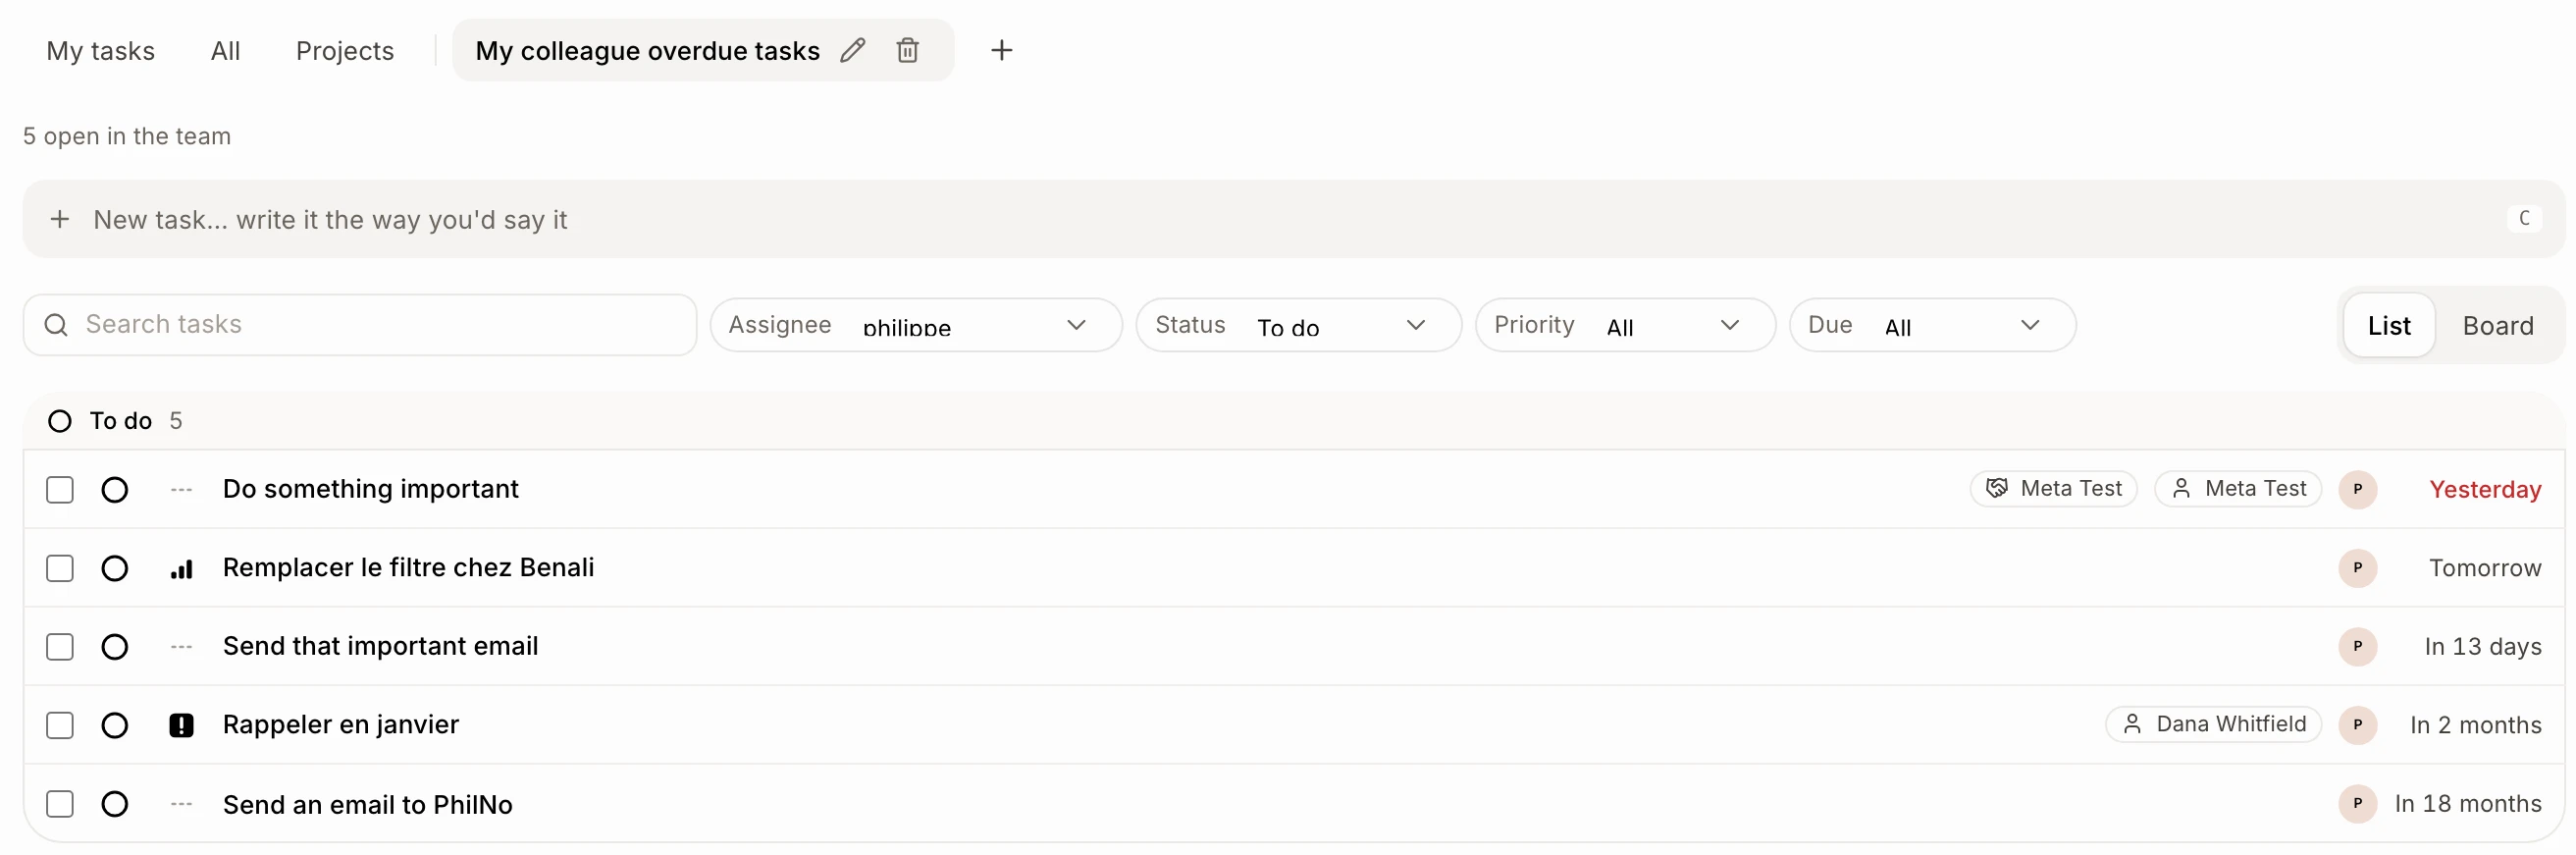The width and height of the screenshot is (2576, 855).
Task: Click the plus icon in the new task bar
Action: pyautogui.click(x=60, y=219)
